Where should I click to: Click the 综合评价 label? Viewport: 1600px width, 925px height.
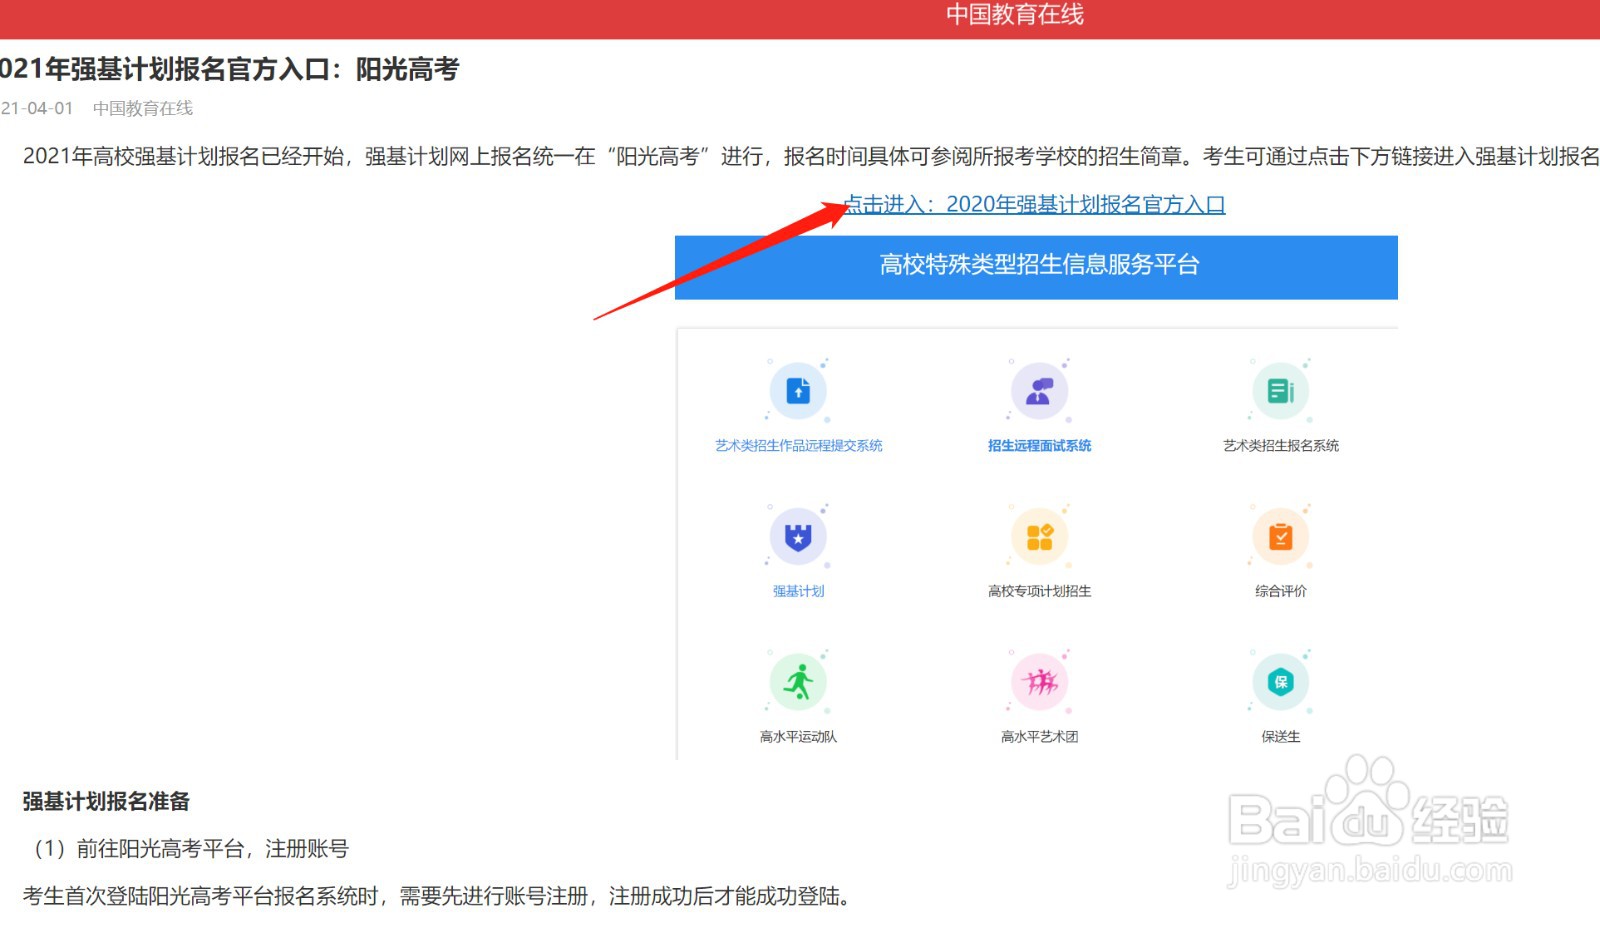pyautogui.click(x=1281, y=591)
